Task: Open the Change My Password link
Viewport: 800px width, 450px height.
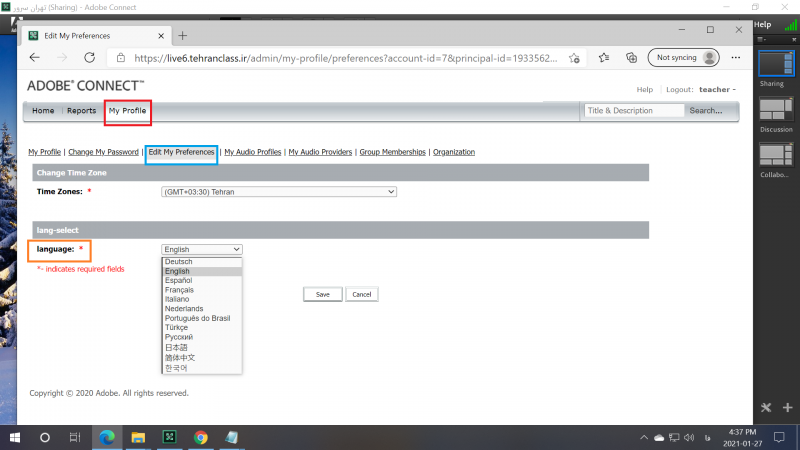Action: tap(103, 152)
